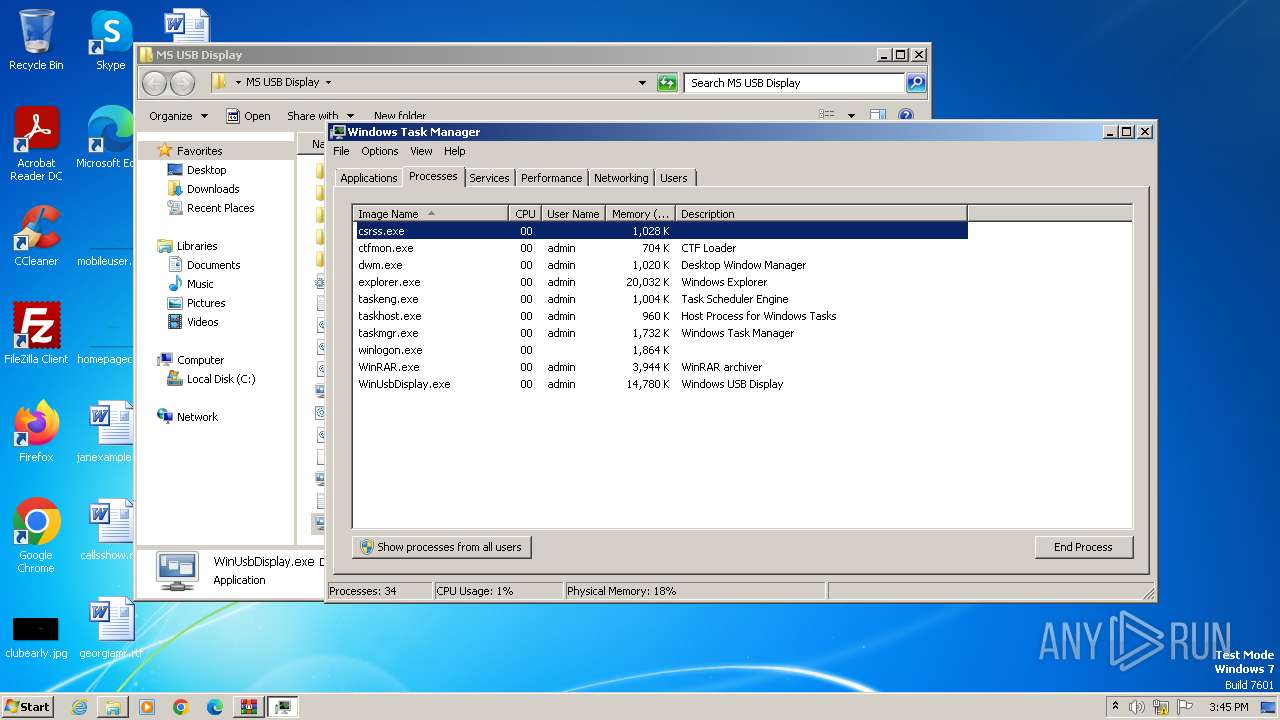The image size is (1280, 720).
Task: Click the Explorer search magnifier icon
Action: (915, 83)
